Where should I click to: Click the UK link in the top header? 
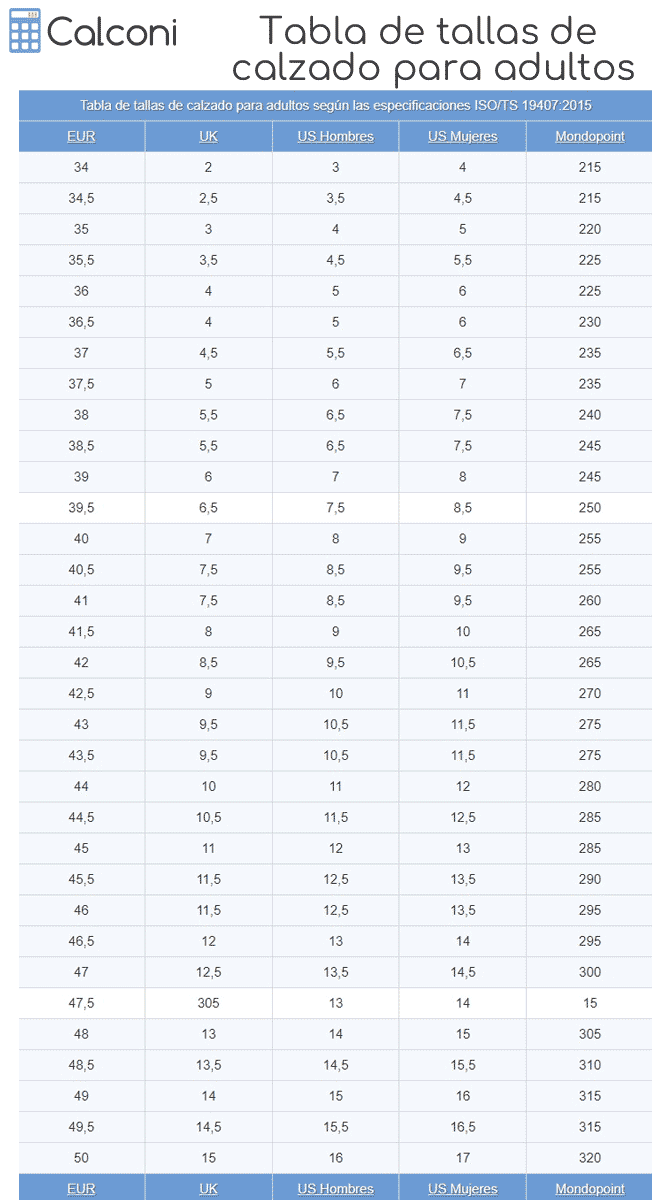[208, 136]
